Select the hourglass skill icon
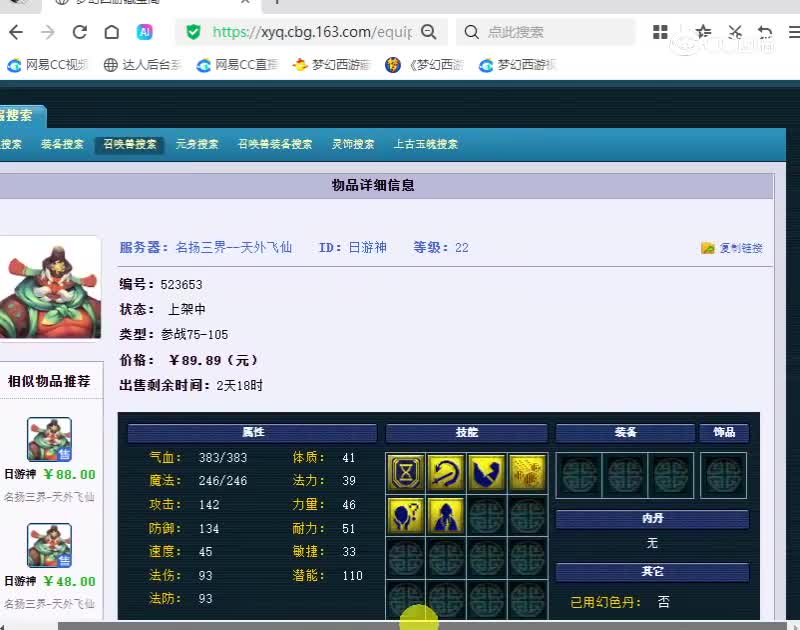800x630 pixels. point(406,473)
